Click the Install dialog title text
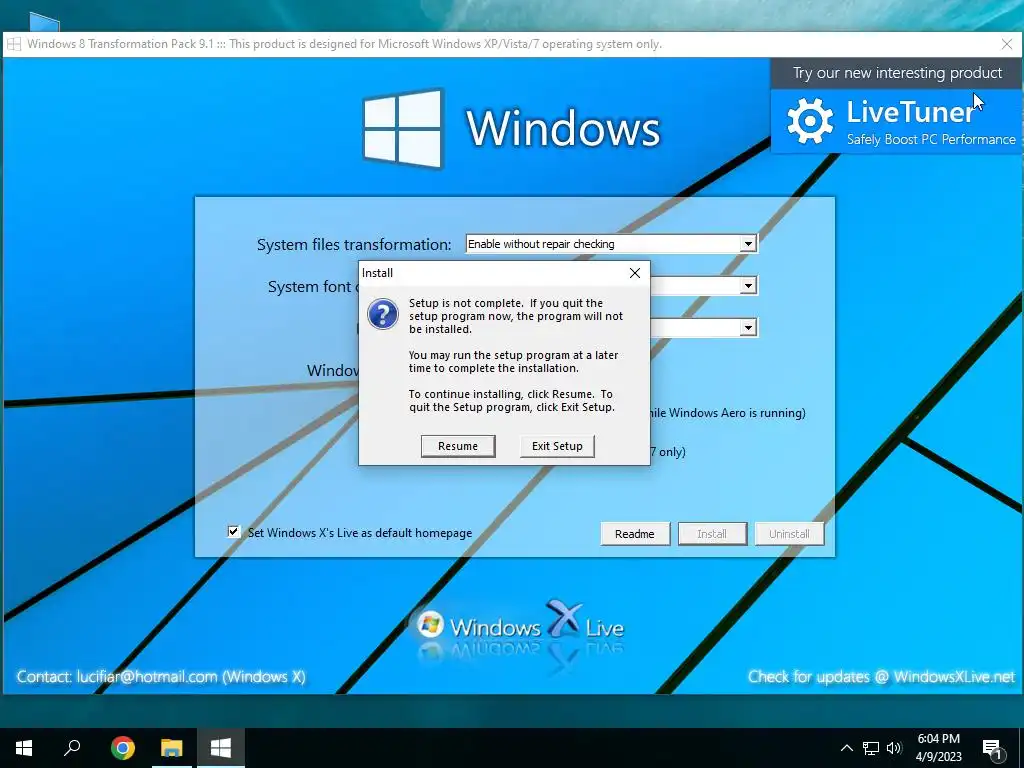Screen dimensions: 1024x768 pyautogui.click(x=377, y=273)
